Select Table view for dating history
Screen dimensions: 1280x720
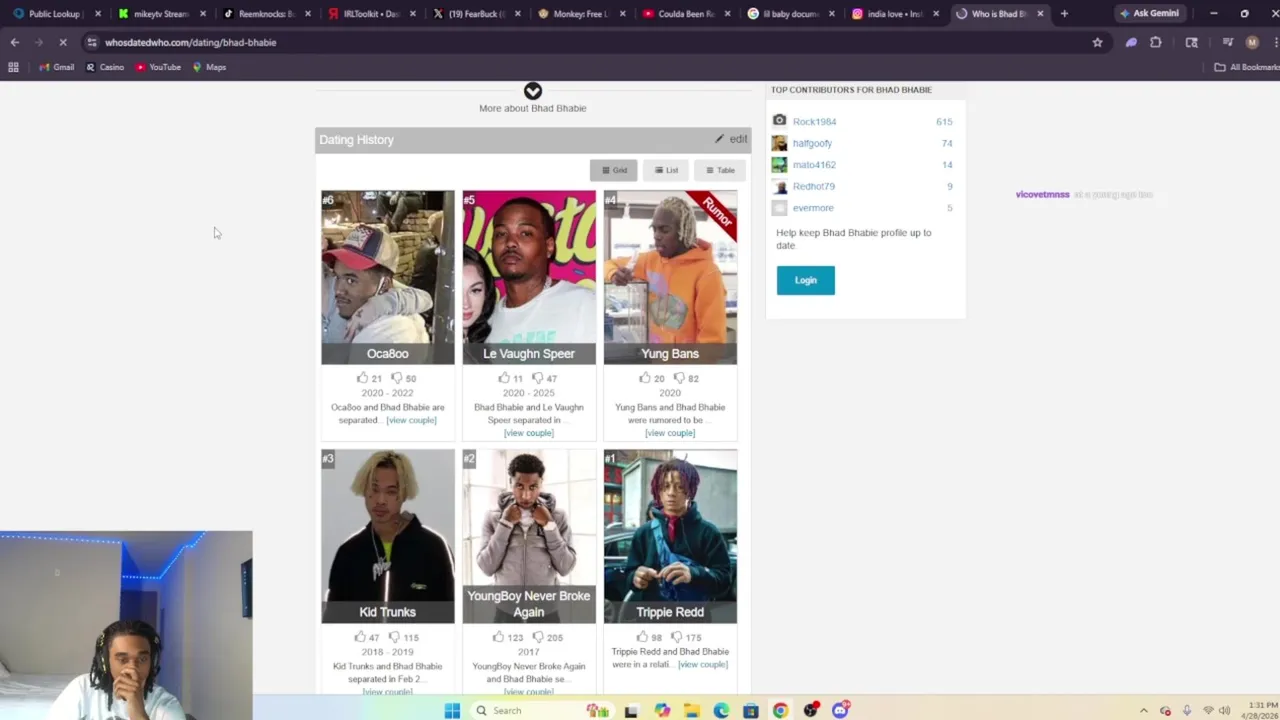[x=720, y=170]
